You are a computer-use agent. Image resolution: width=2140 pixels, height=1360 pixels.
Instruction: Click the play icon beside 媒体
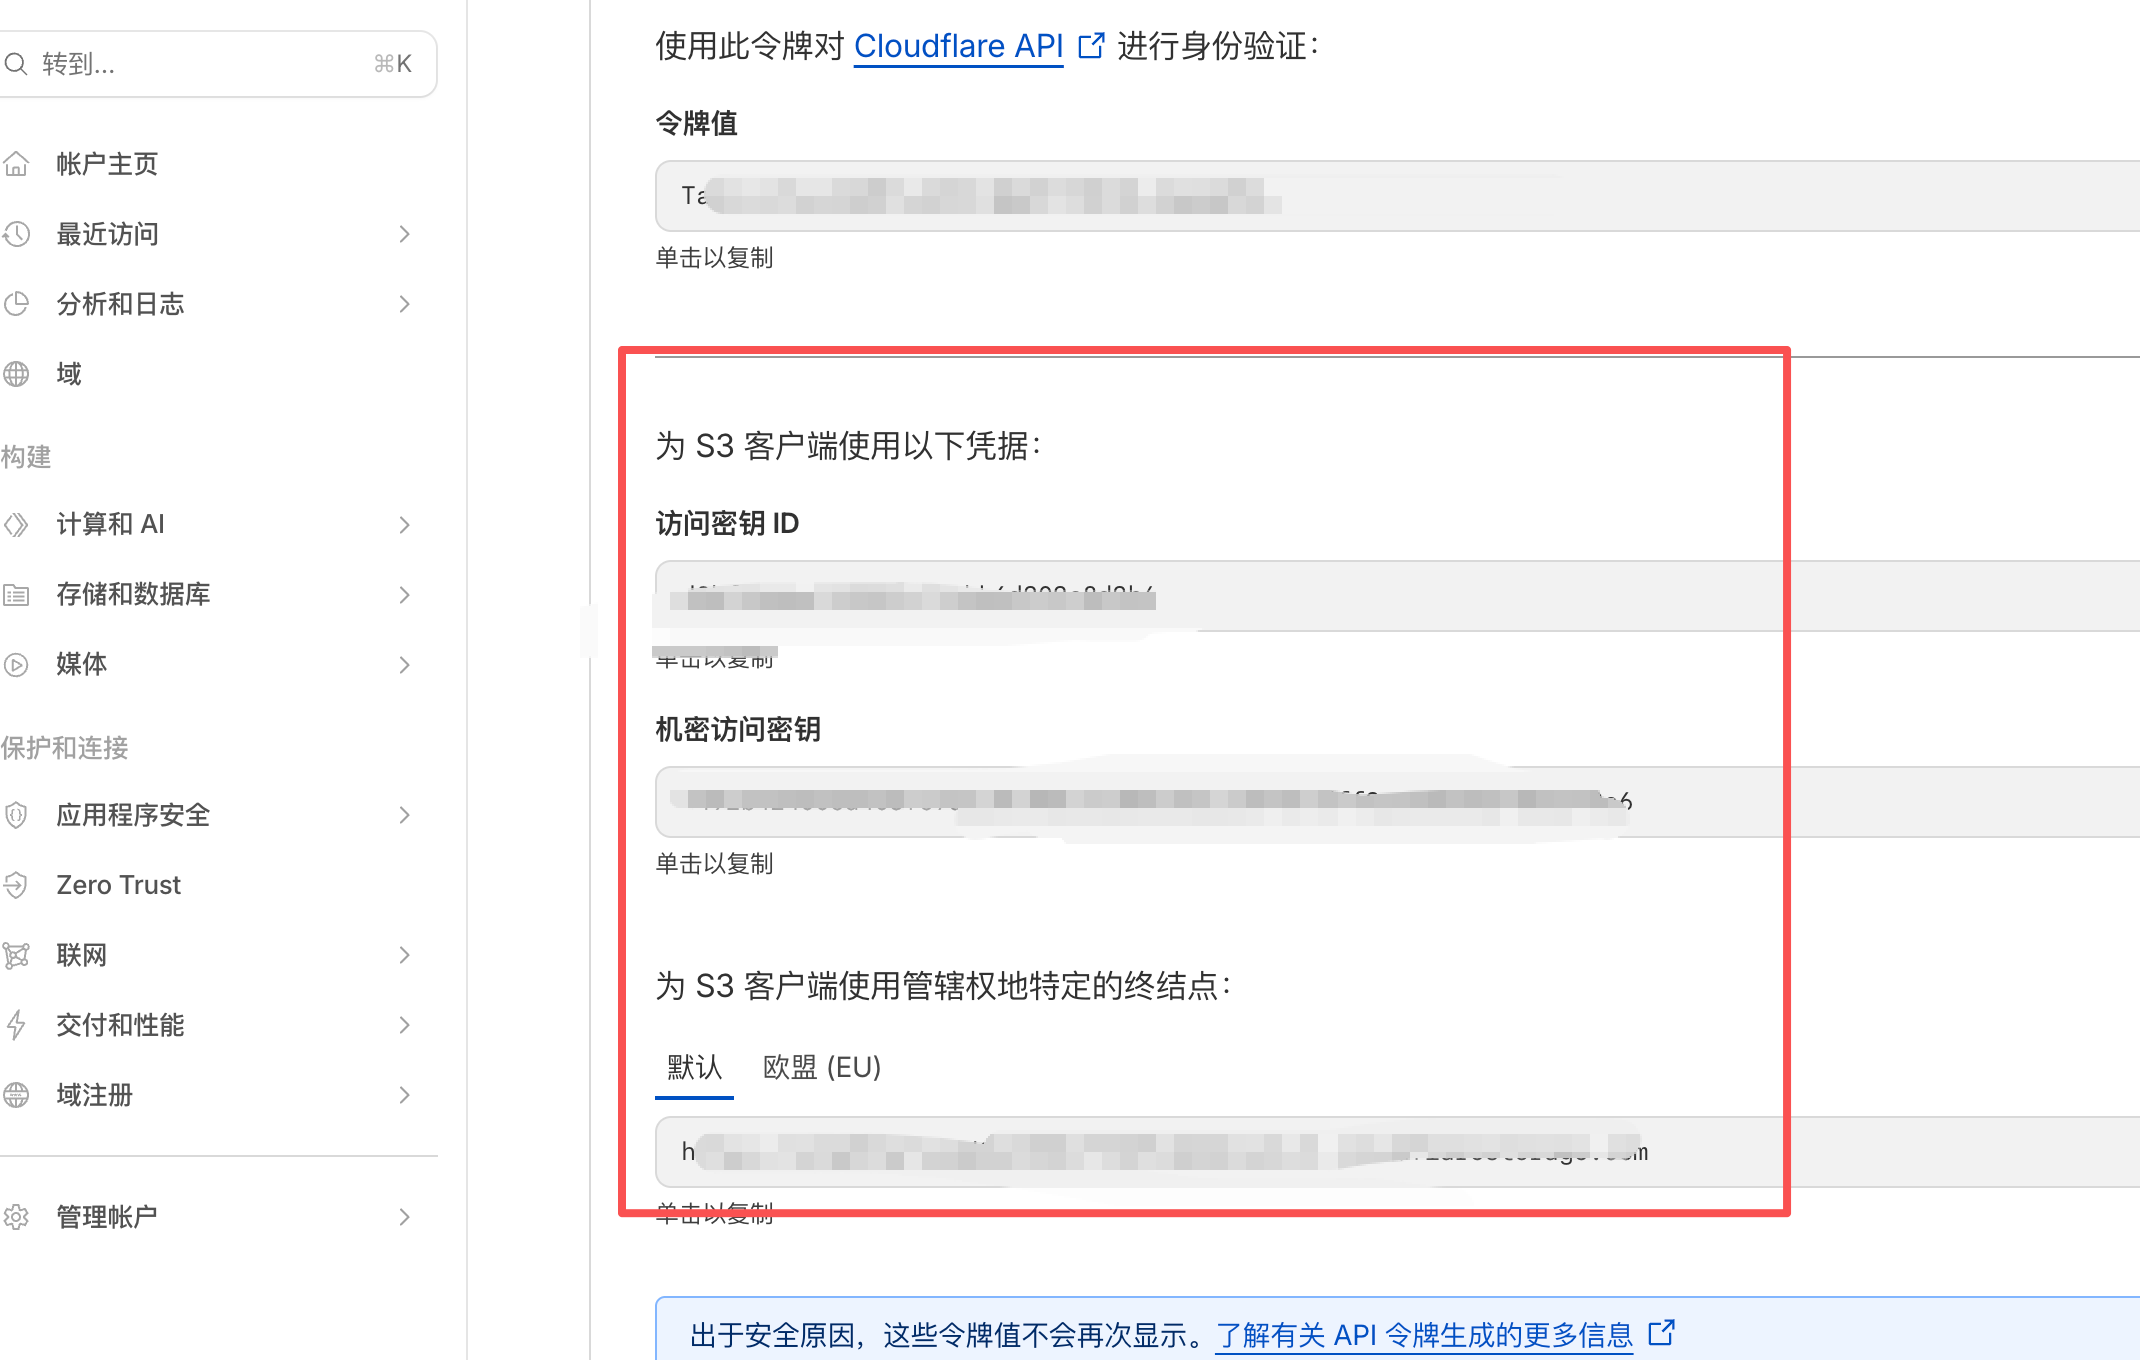[16, 664]
